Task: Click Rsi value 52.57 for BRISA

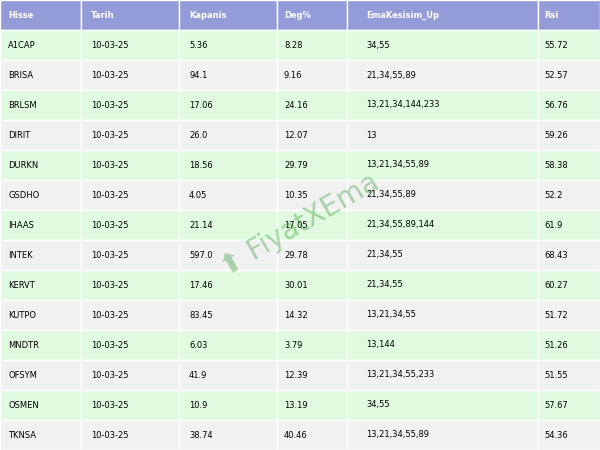Action: pyautogui.click(x=556, y=75)
